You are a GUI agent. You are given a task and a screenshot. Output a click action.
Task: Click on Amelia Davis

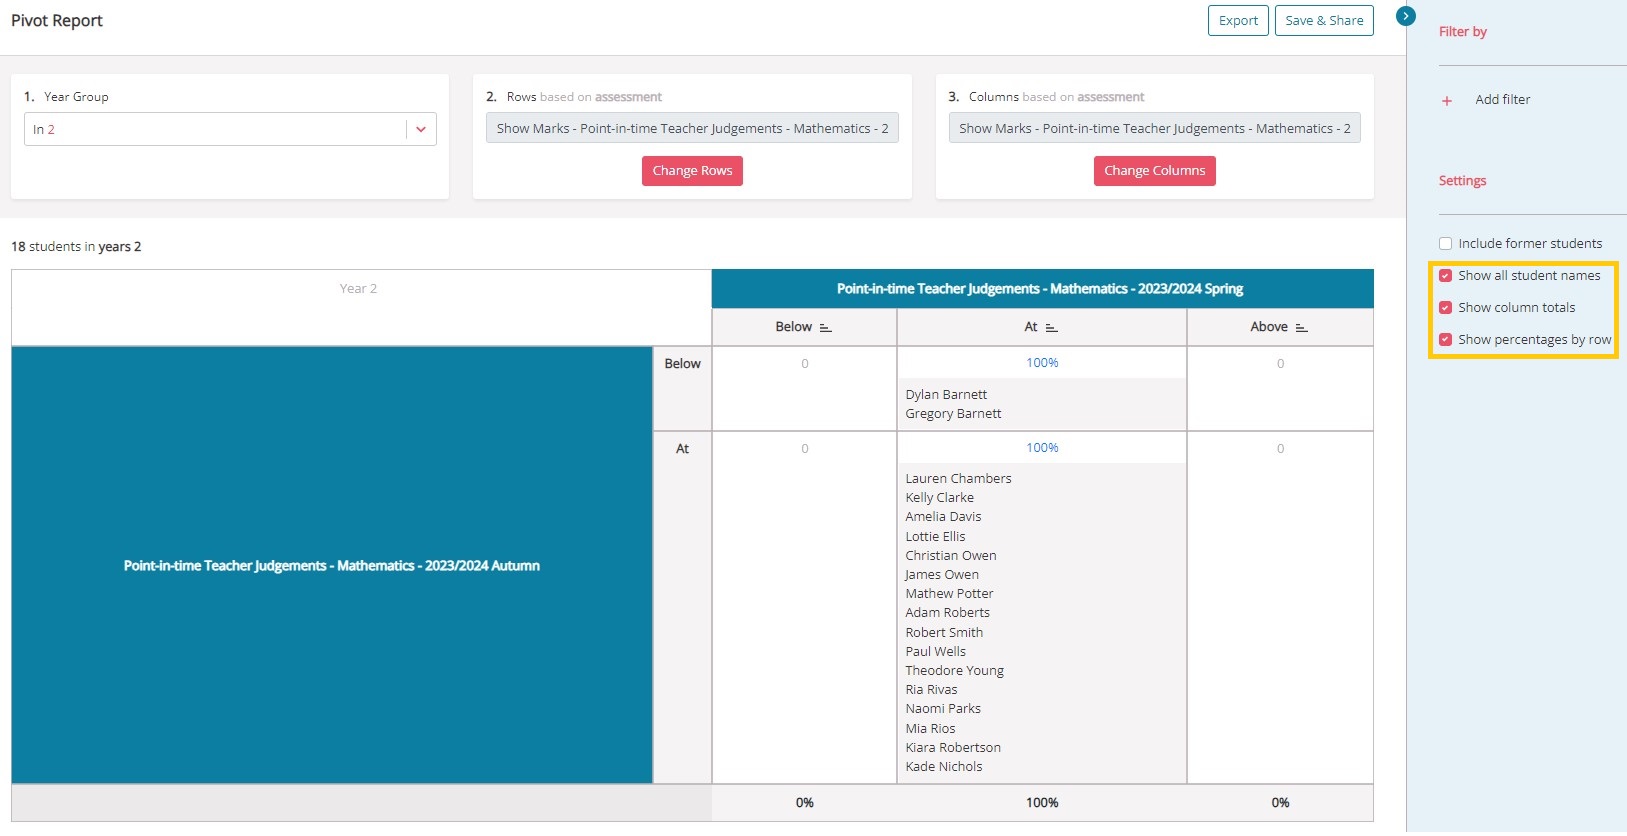coord(943,517)
